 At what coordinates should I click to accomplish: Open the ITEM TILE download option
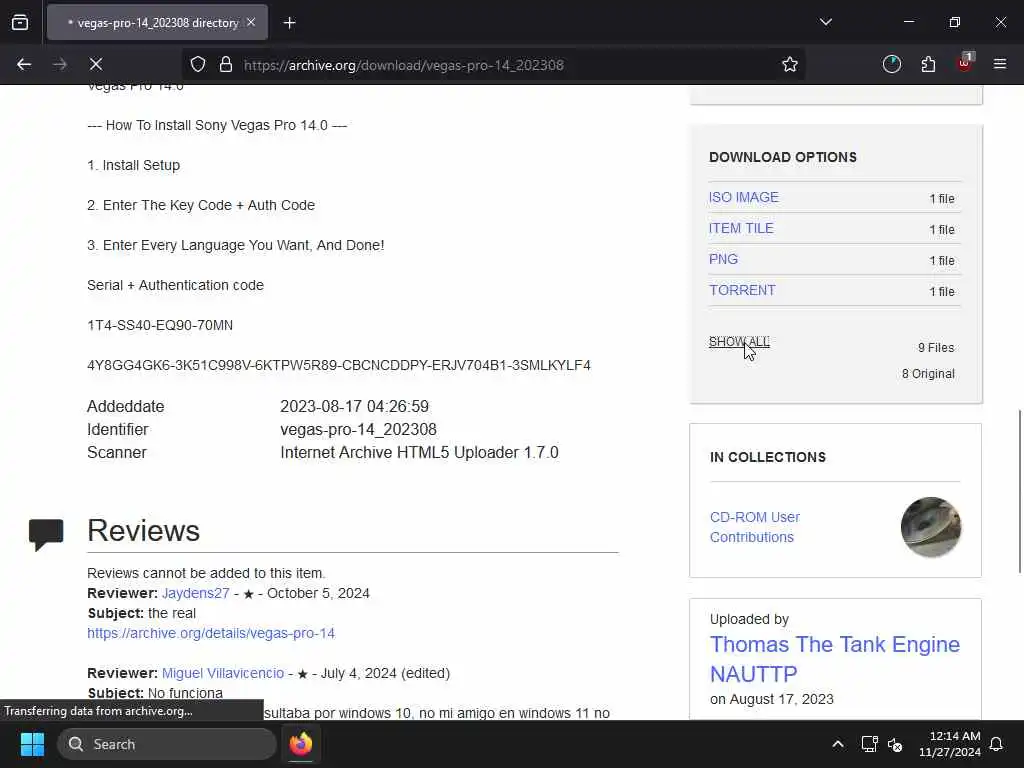[741, 228]
